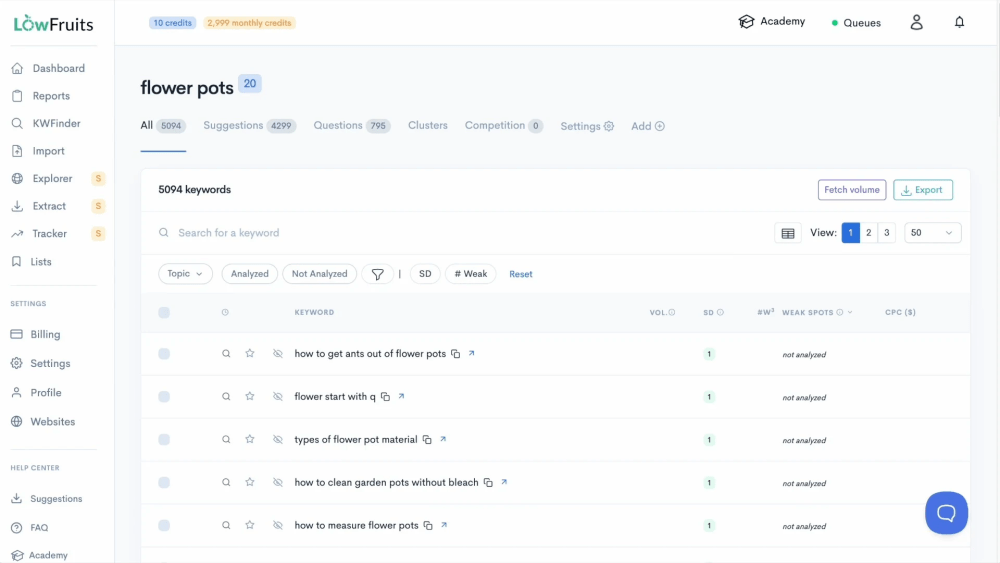
Task: Open the 50 per-page dropdown
Action: point(932,233)
